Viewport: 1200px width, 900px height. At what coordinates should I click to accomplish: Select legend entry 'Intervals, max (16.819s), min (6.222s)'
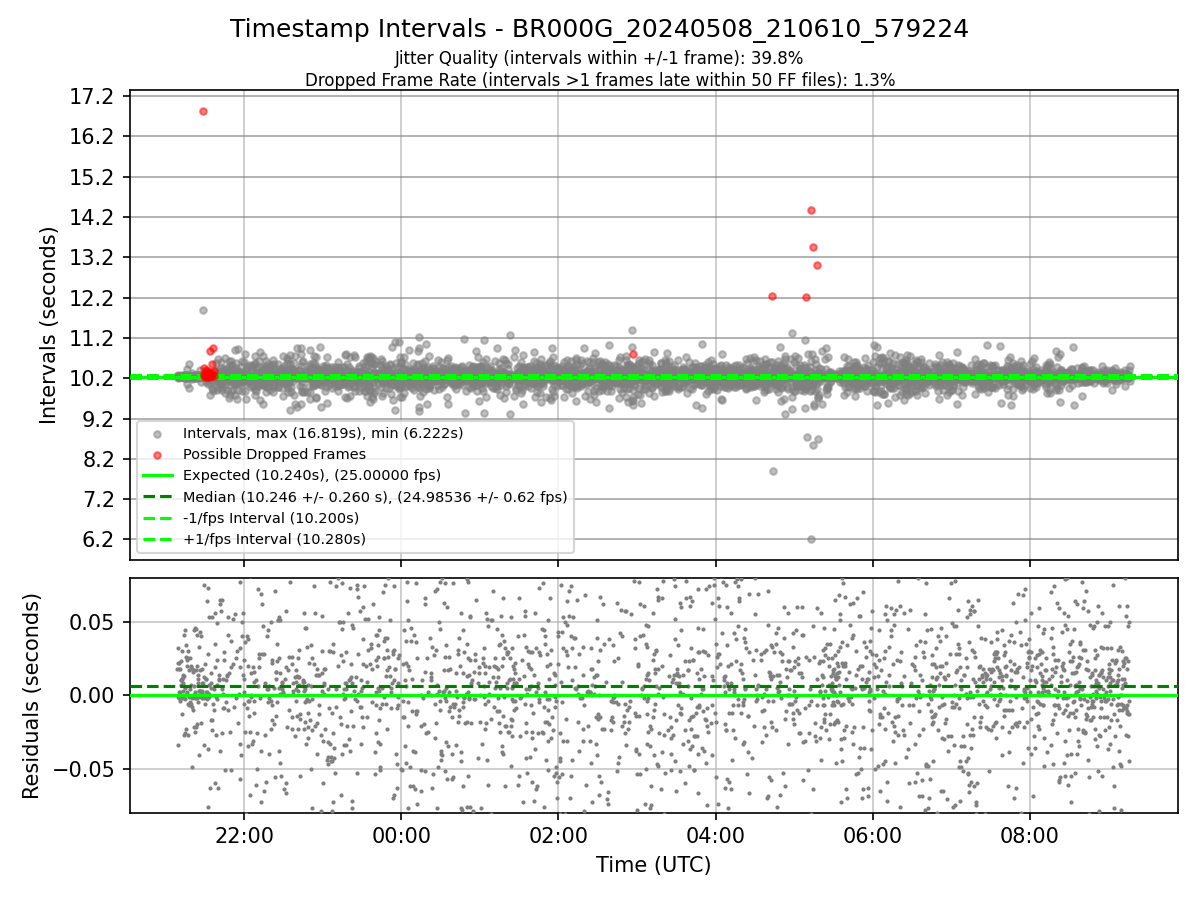[x=323, y=433]
